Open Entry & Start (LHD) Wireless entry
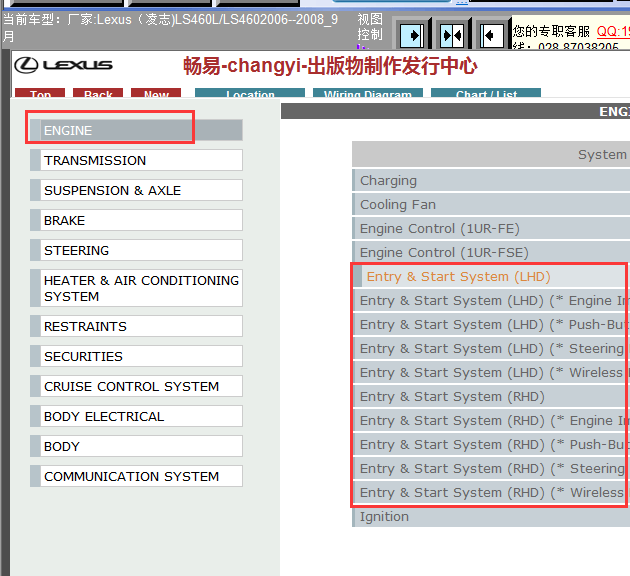 pos(491,372)
